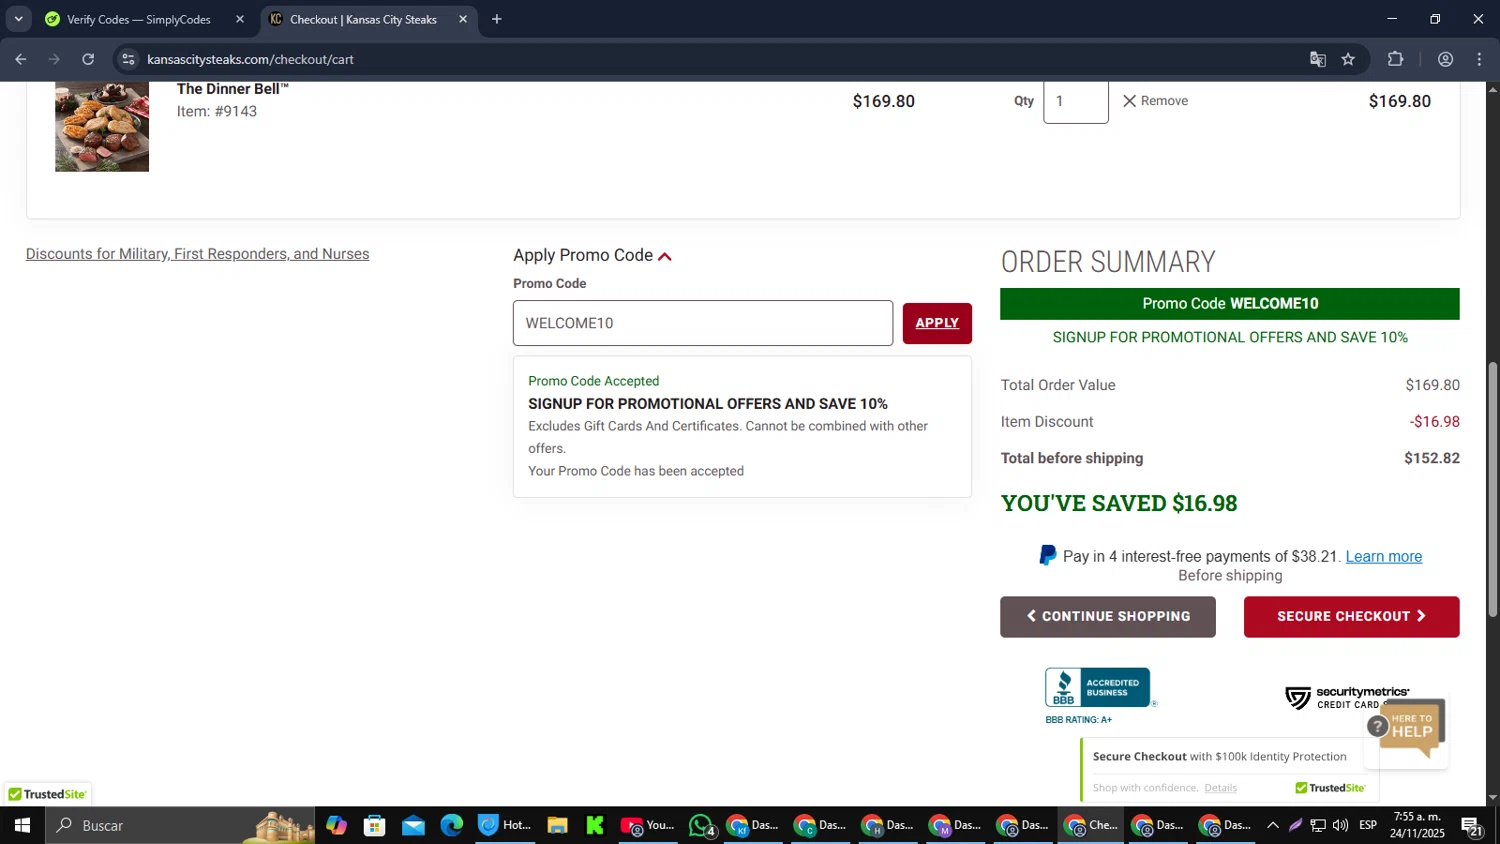The width and height of the screenshot is (1500, 844).
Task: Click the address bar URL
Action: tap(250, 59)
